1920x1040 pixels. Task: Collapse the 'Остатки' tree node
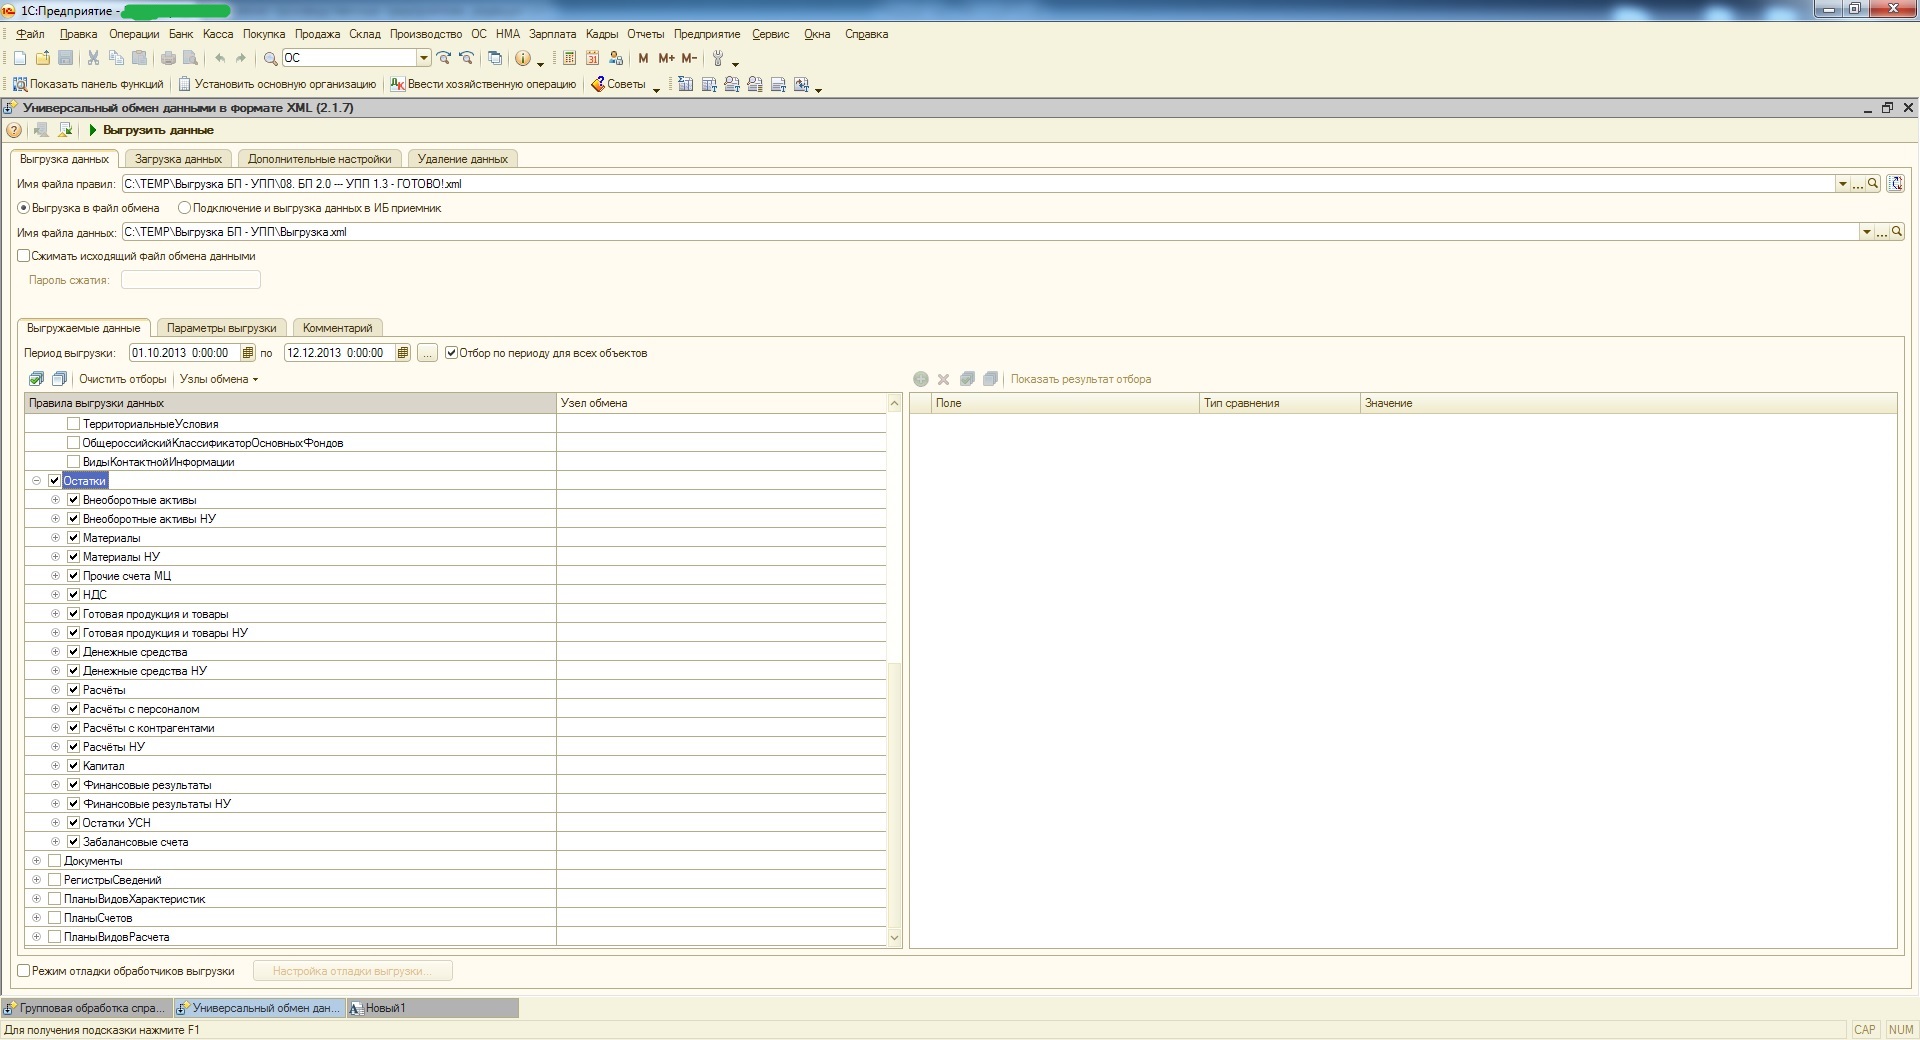tap(36, 481)
